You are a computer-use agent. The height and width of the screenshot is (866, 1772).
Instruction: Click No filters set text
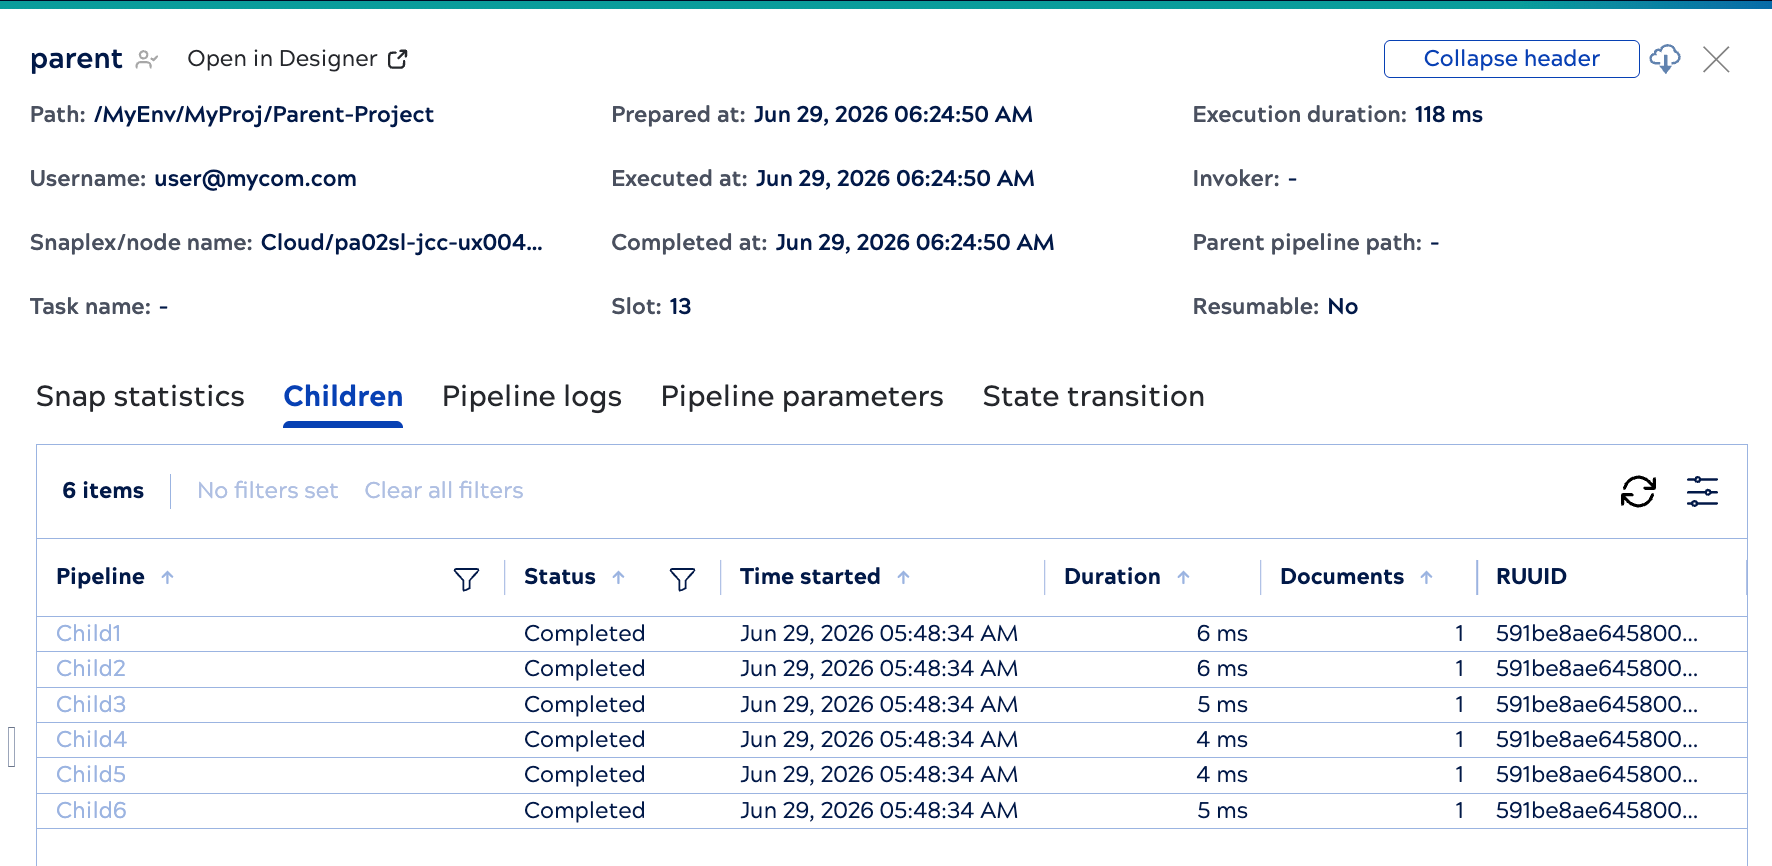(267, 490)
